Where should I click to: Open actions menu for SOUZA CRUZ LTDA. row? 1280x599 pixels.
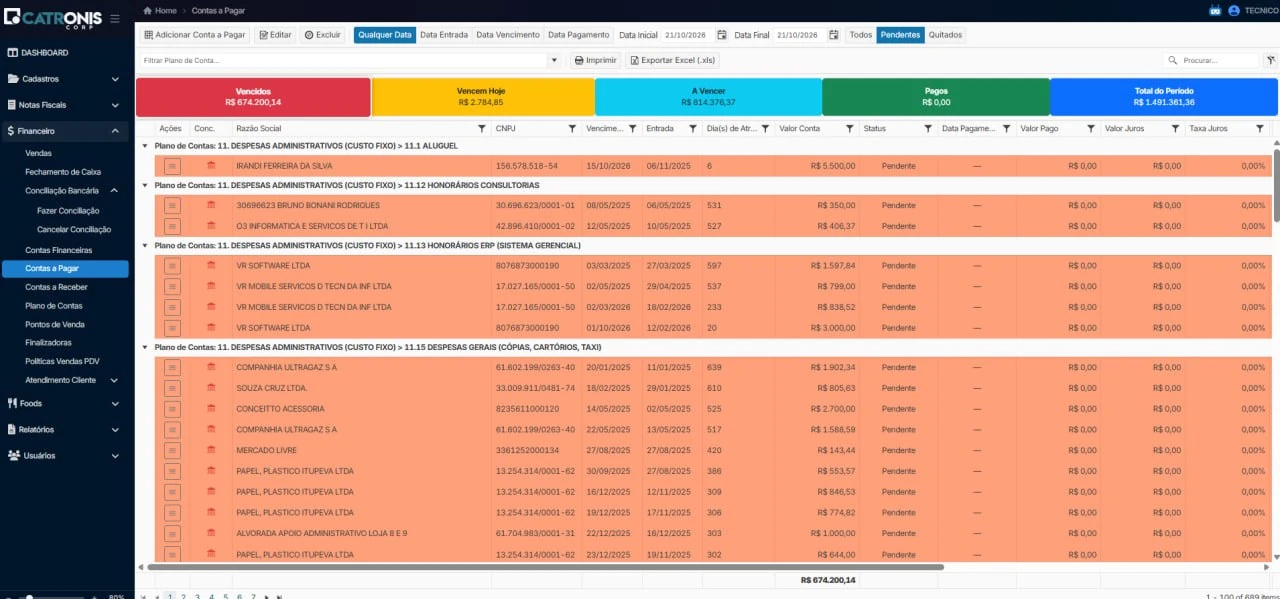click(172, 388)
